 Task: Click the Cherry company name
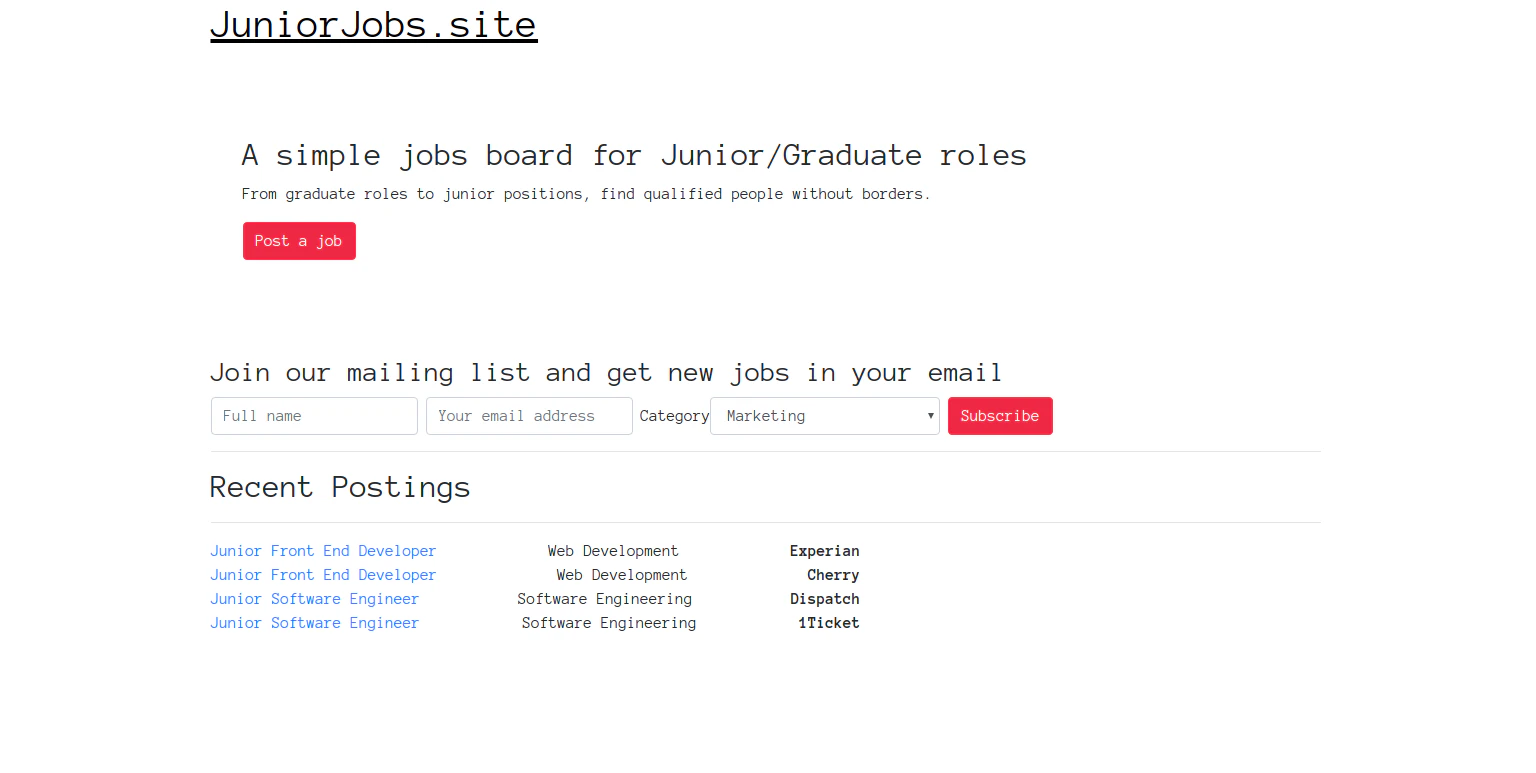pyautogui.click(x=833, y=574)
